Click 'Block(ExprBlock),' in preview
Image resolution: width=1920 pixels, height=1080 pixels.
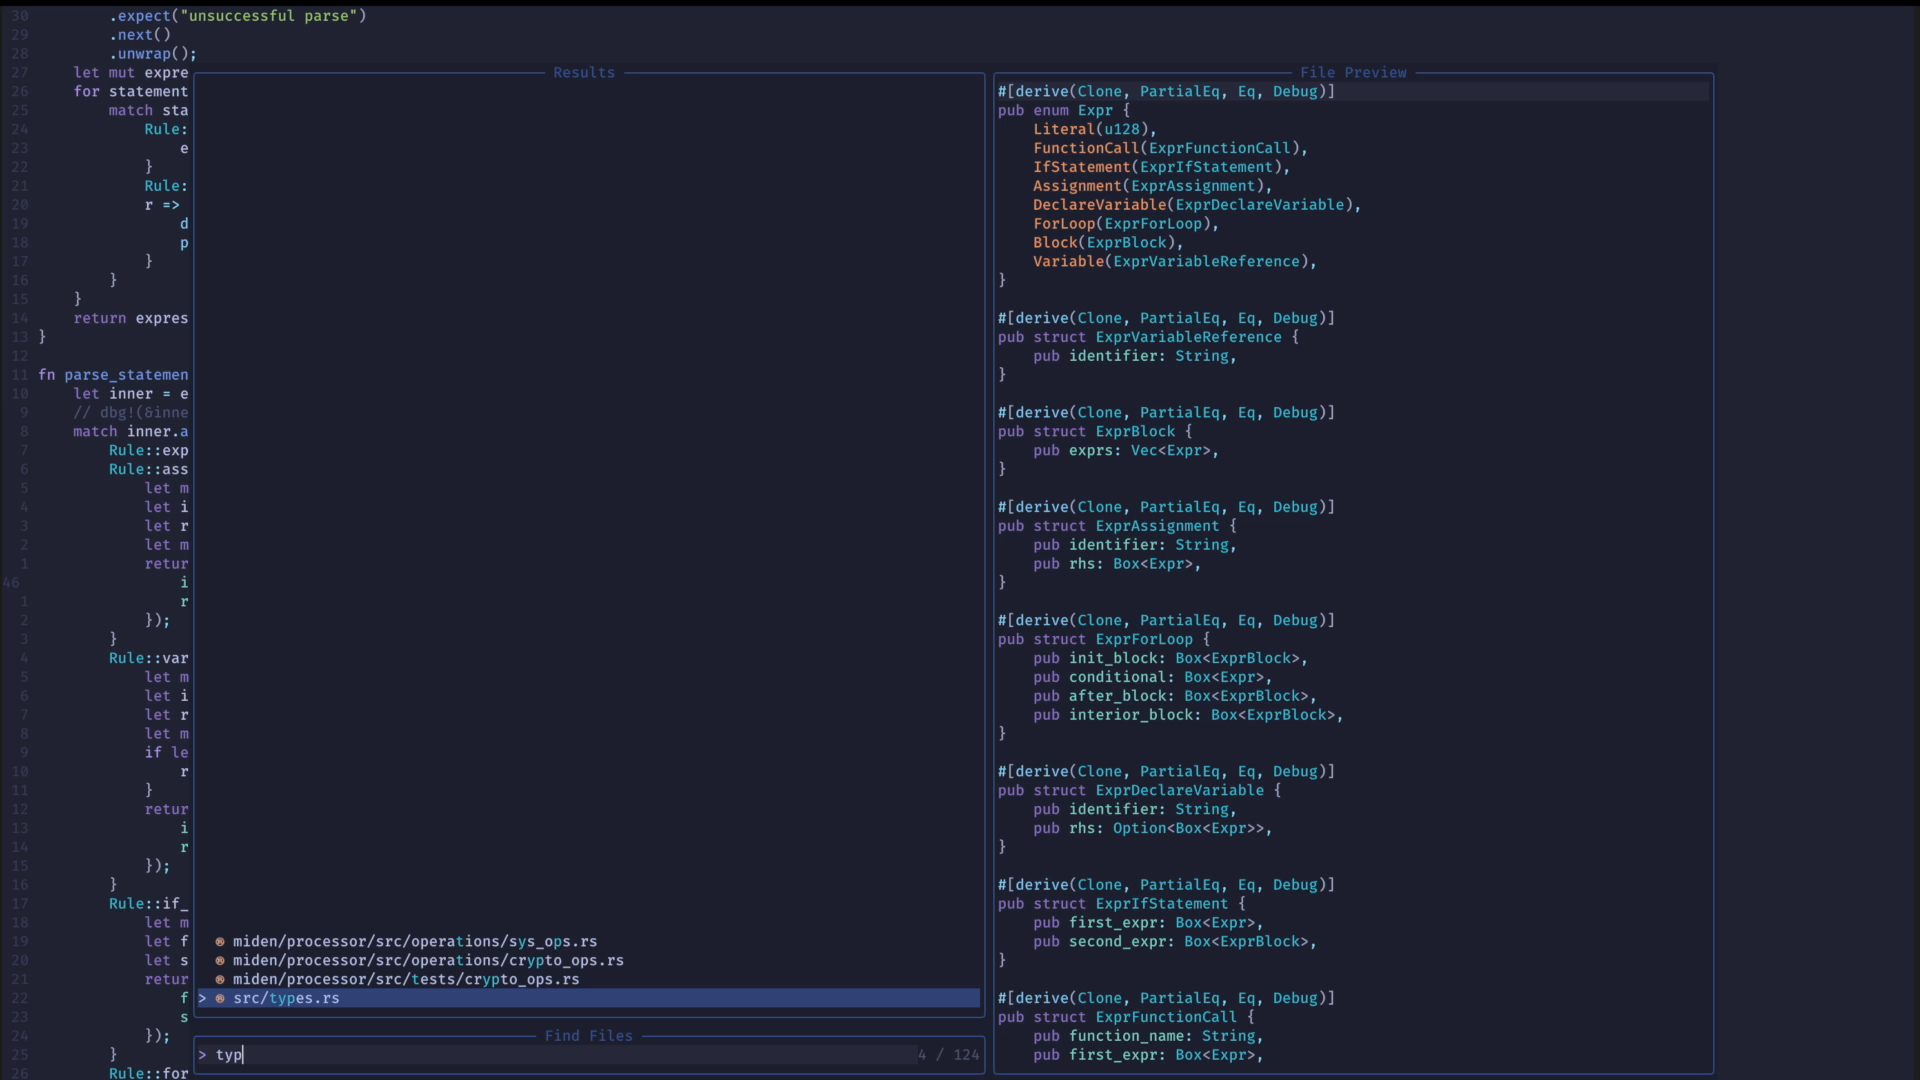[1108, 243]
